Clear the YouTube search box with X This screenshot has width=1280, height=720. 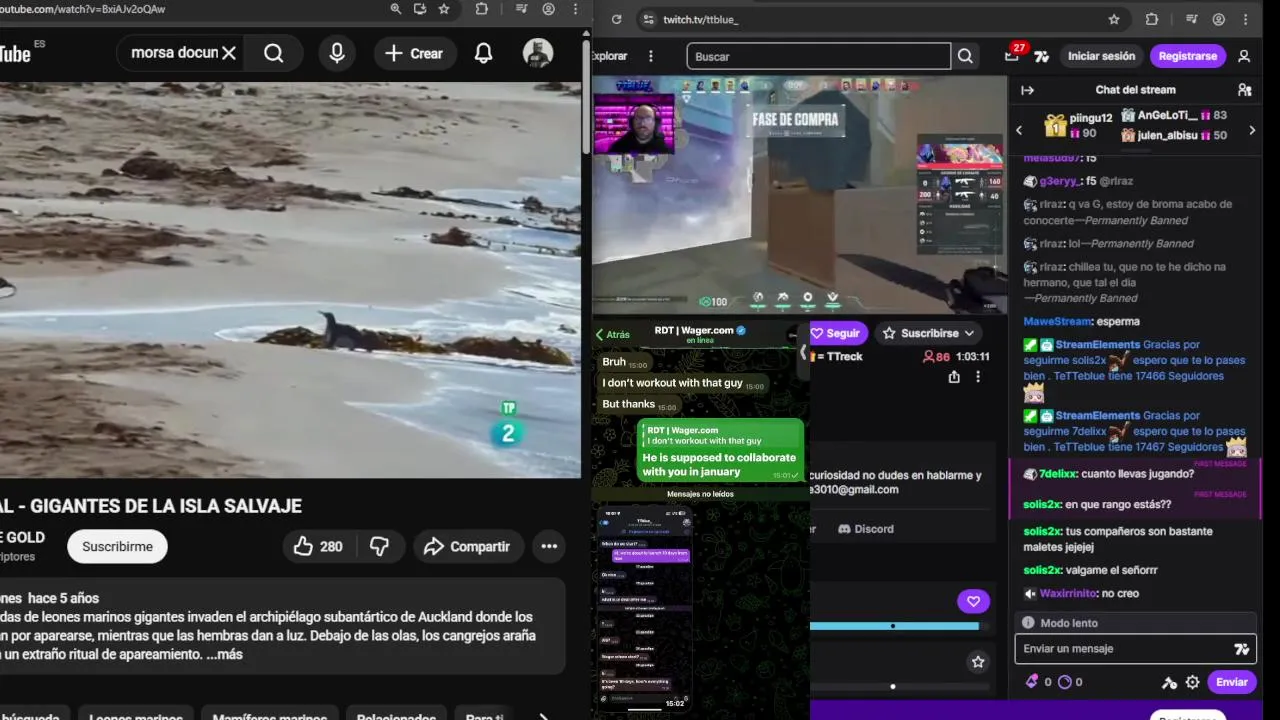(229, 53)
